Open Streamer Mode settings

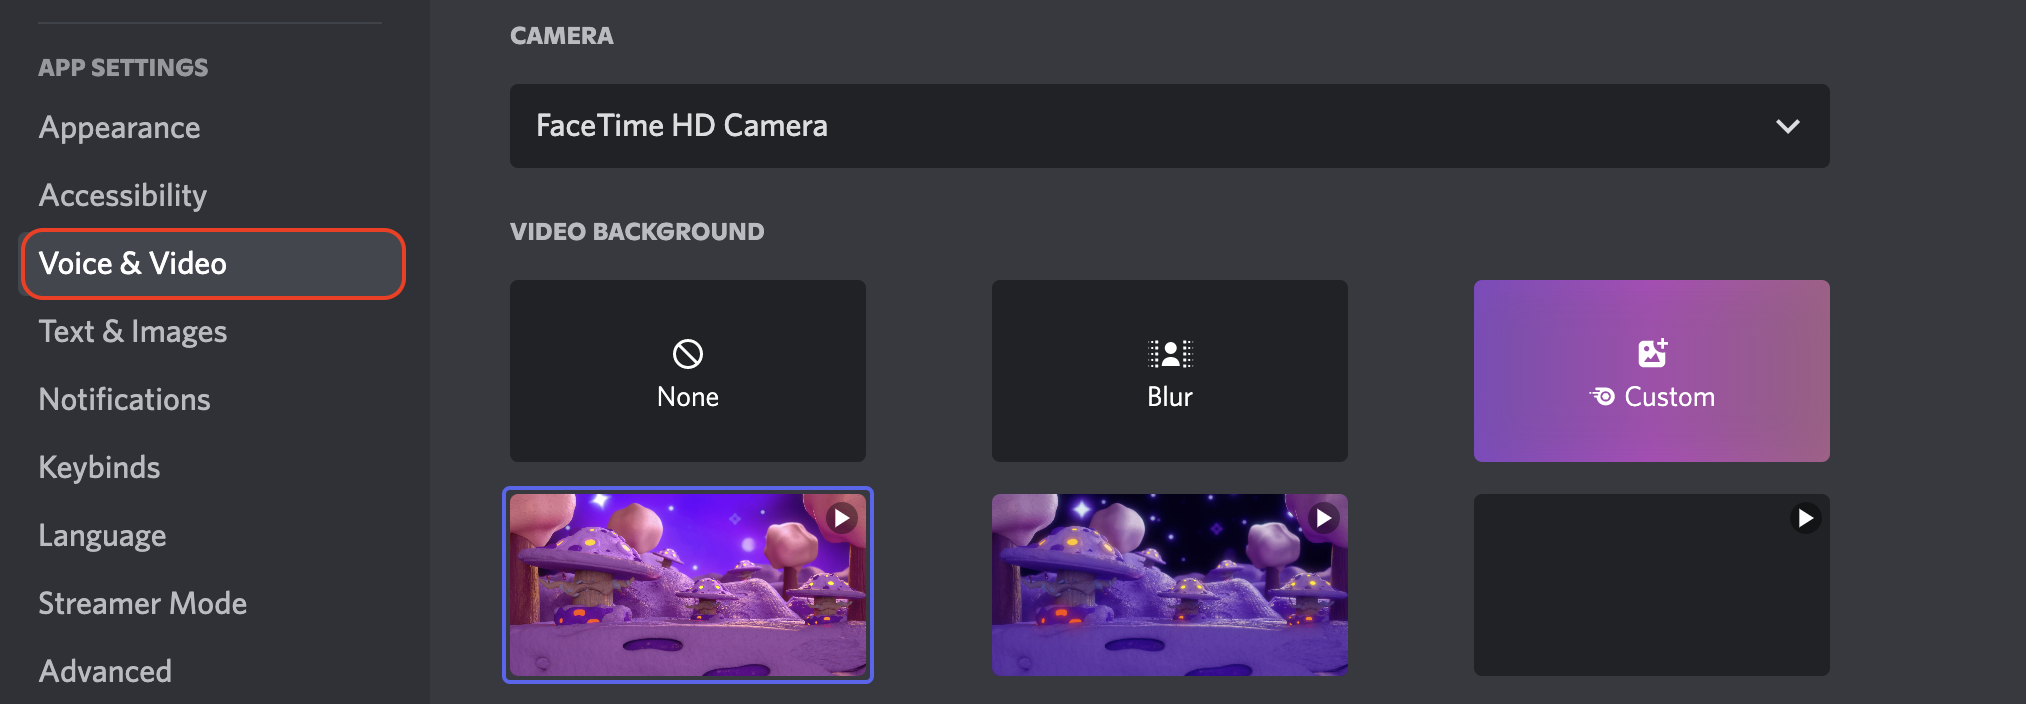pyautogui.click(x=143, y=604)
